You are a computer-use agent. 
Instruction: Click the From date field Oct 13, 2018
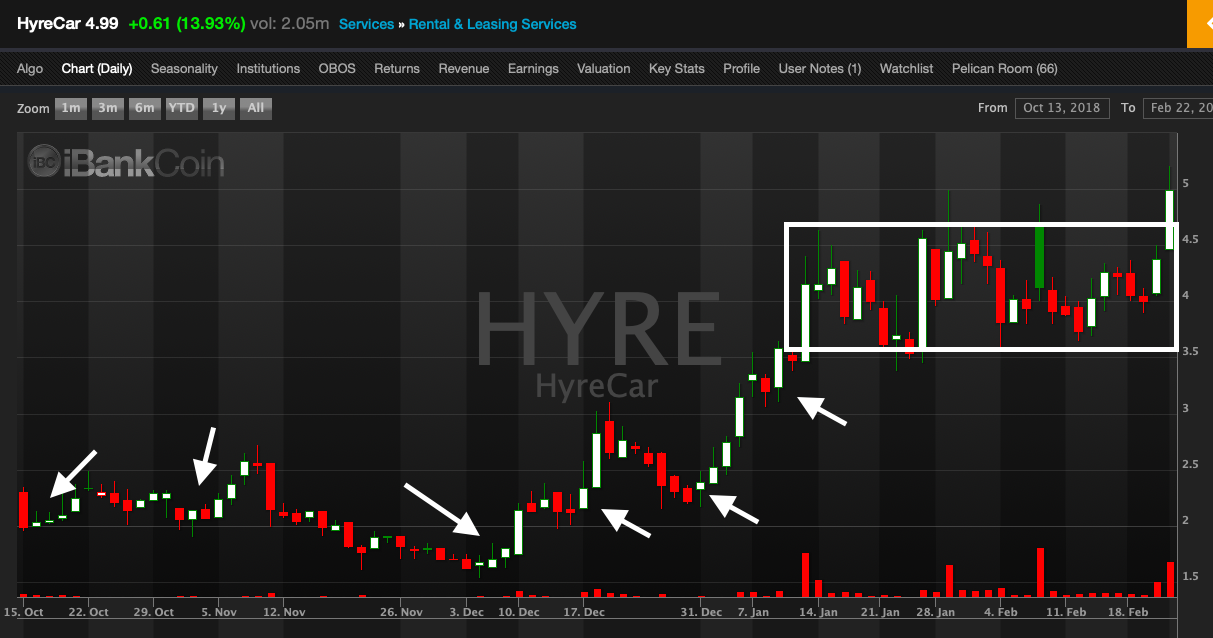[1061, 108]
